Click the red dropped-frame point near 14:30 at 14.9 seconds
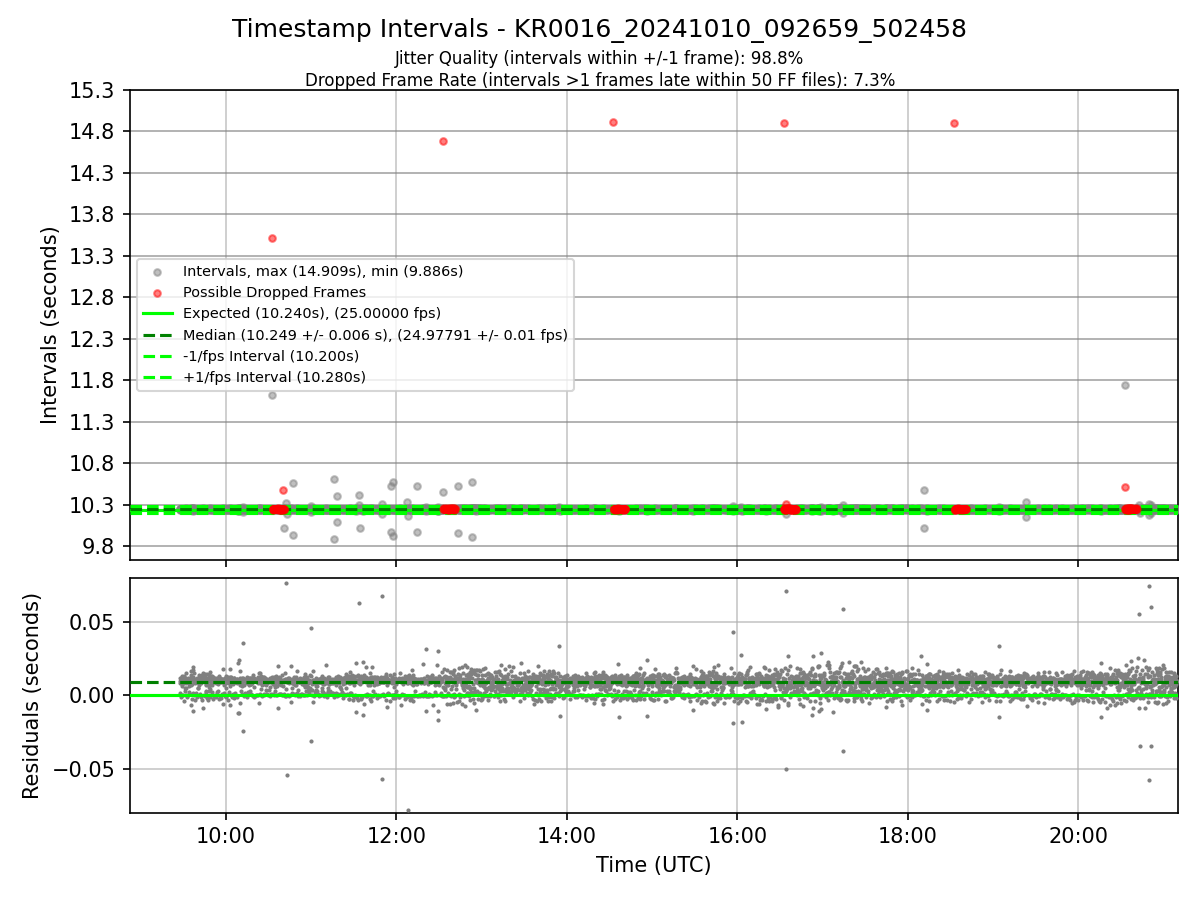 click(613, 122)
